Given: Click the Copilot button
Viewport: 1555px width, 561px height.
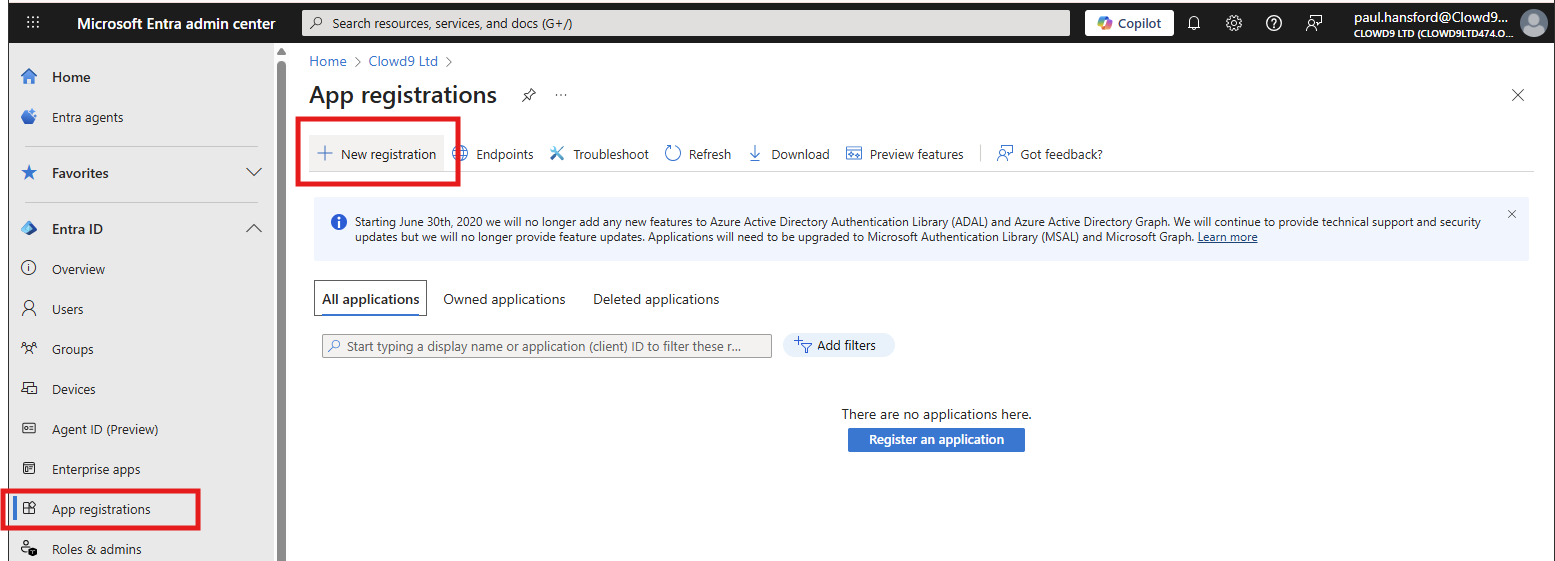Looking at the screenshot, I should 1129,23.
